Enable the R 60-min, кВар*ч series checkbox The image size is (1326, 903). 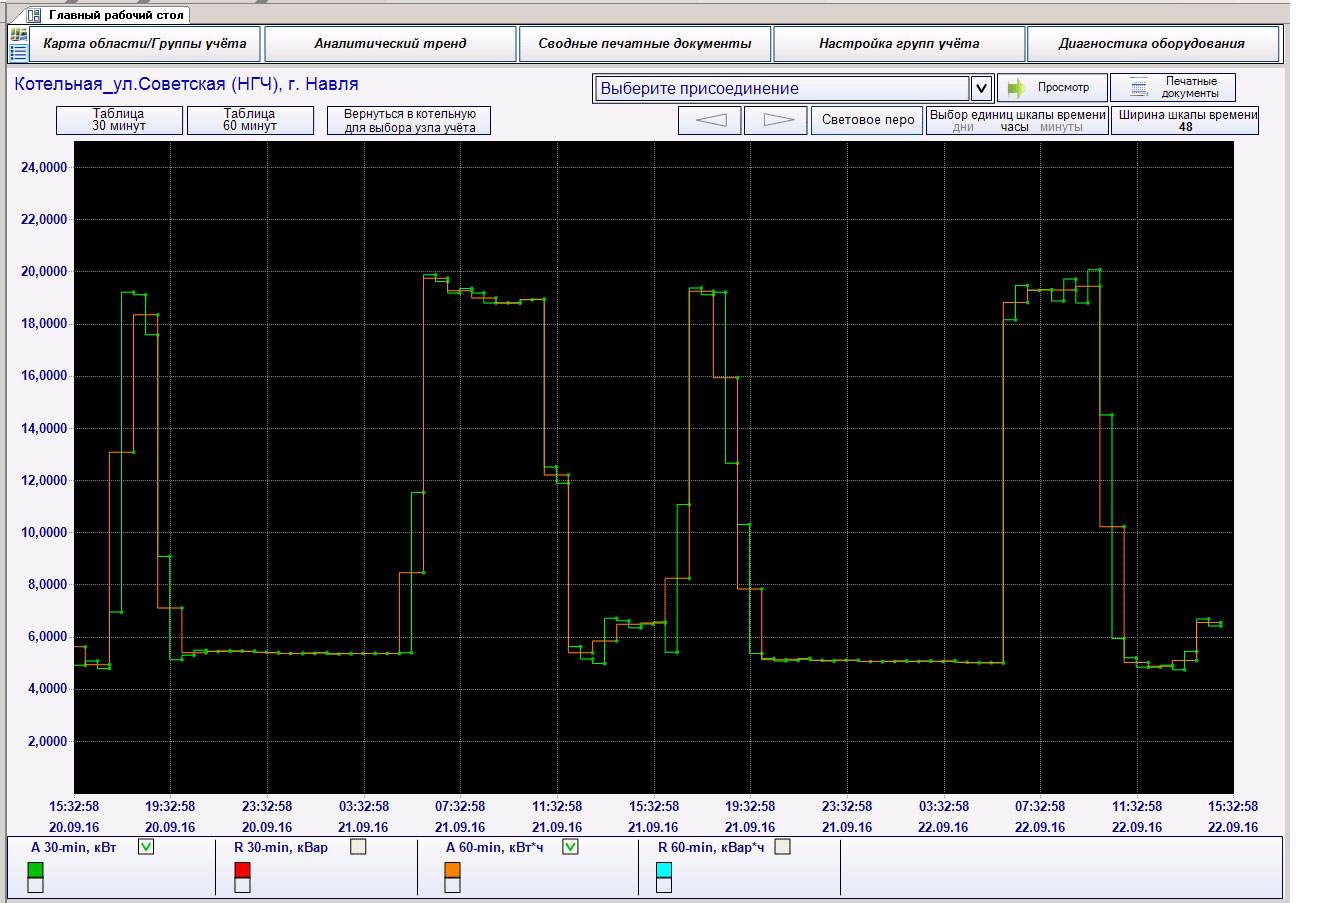(x=782, y=847)
